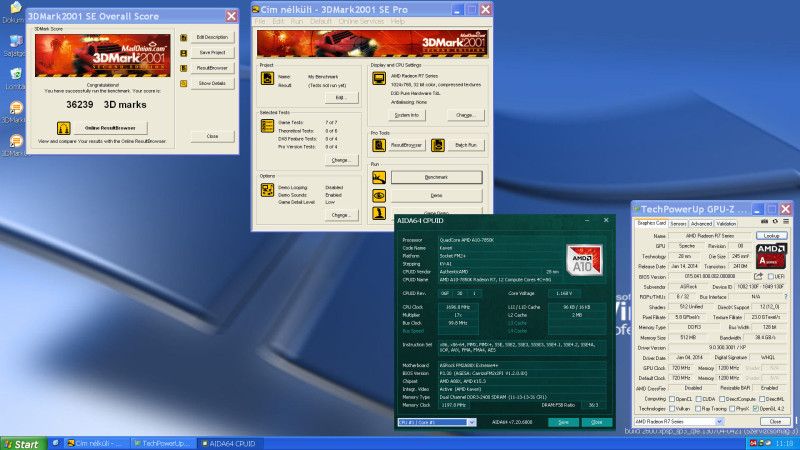Image resolution: width=800 pixels, height=450 pixels.
Task: Open the File menu in 3DMark2001 Pro
Action: [260, 21]
